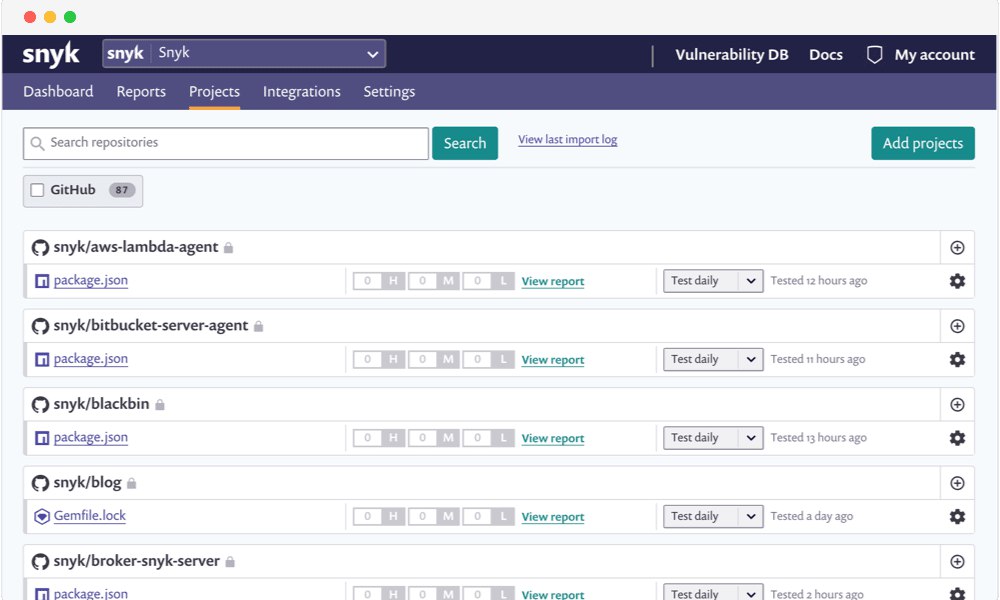Click lock icon beside snyk/aws-lambda-agent
This screenshot has width=1000, height=600.
(228, 247)
